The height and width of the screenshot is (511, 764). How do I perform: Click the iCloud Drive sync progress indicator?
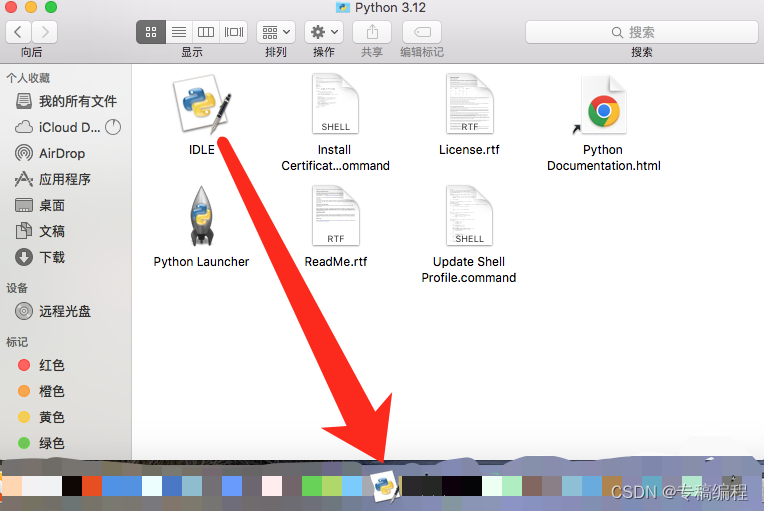point(113,128)
